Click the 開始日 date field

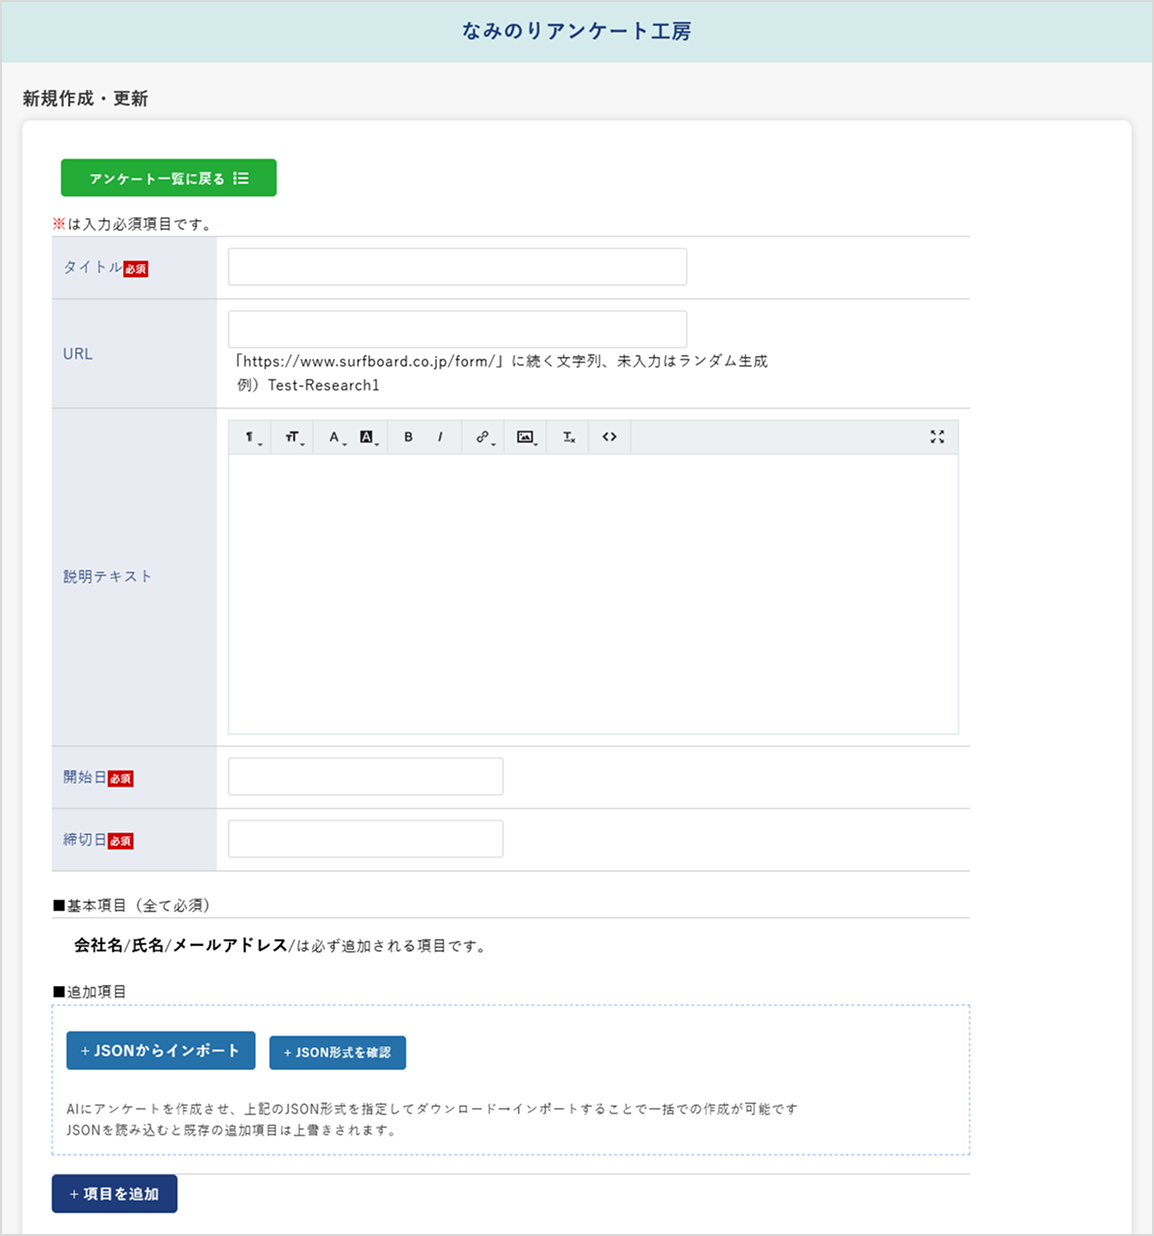pyautogui.click(x=364, y=776)
